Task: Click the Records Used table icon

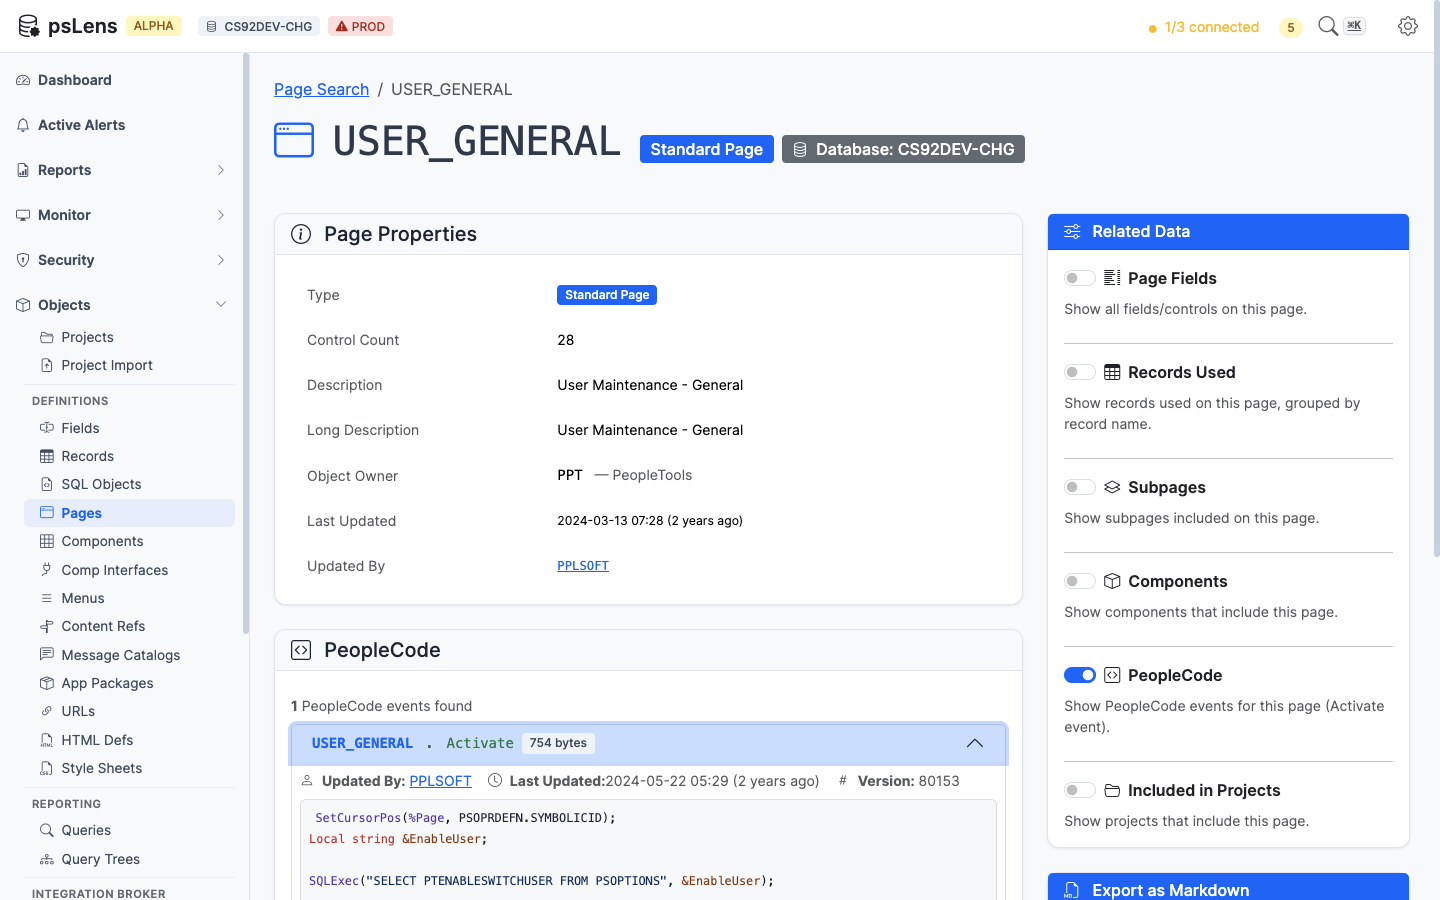Action: click(1112, 372)
